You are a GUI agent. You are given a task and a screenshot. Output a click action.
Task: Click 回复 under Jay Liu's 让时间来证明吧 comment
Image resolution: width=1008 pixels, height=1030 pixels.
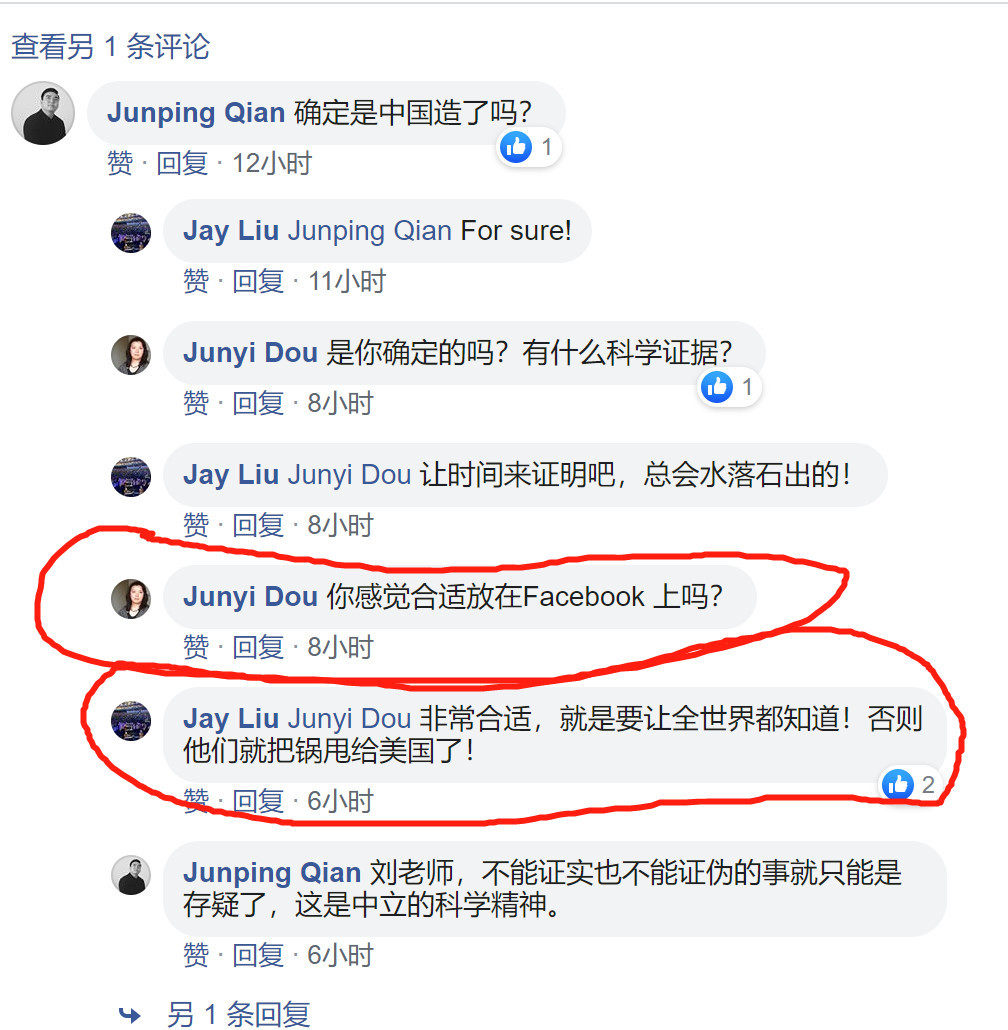(x=258, y=525)
